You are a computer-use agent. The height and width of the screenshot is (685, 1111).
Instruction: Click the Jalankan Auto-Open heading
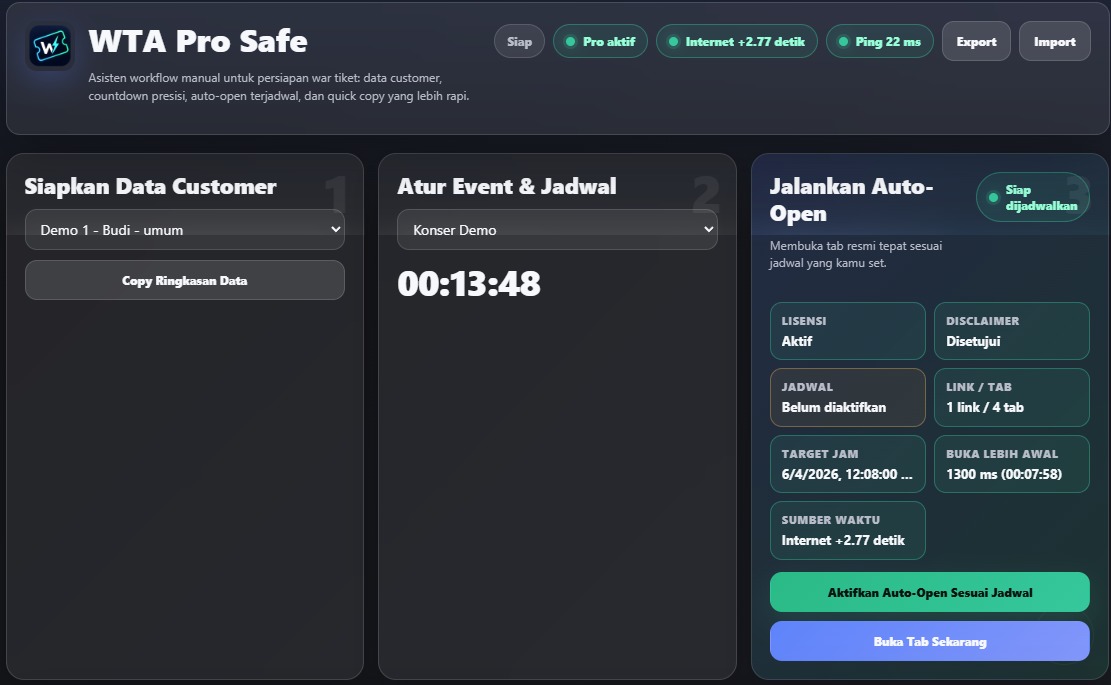click(851, 200)
